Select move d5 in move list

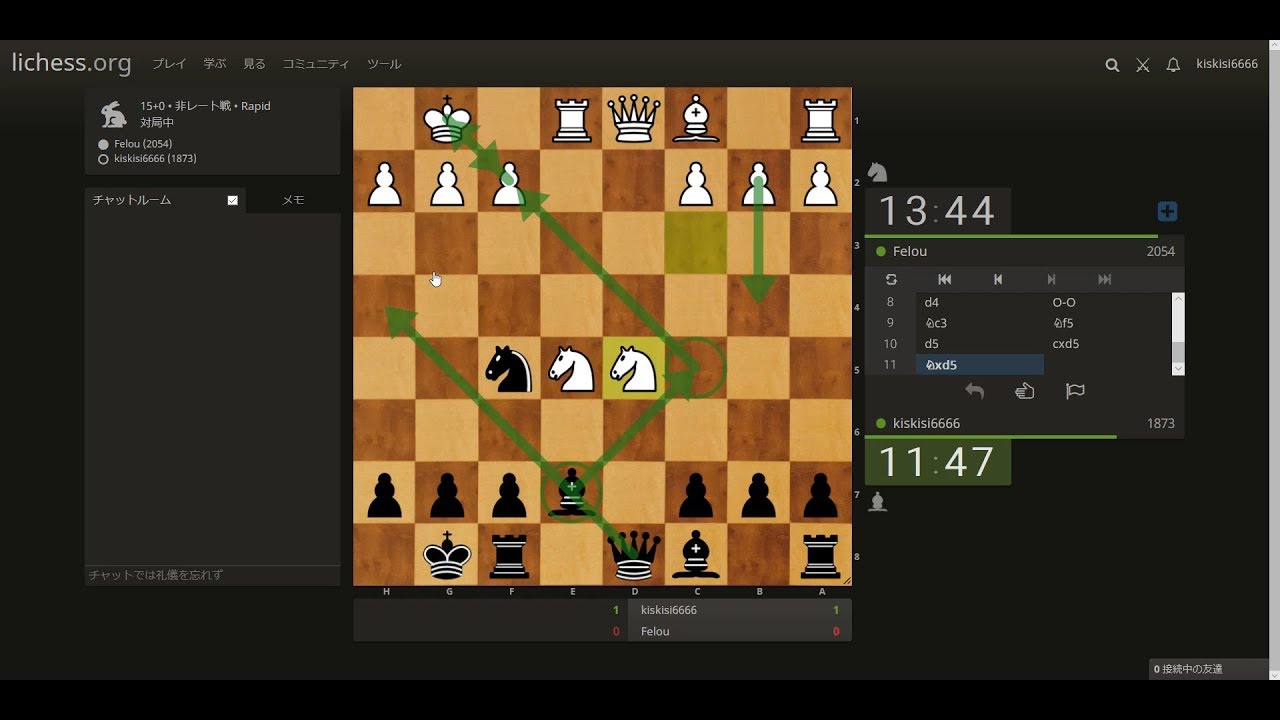point(980,344)
